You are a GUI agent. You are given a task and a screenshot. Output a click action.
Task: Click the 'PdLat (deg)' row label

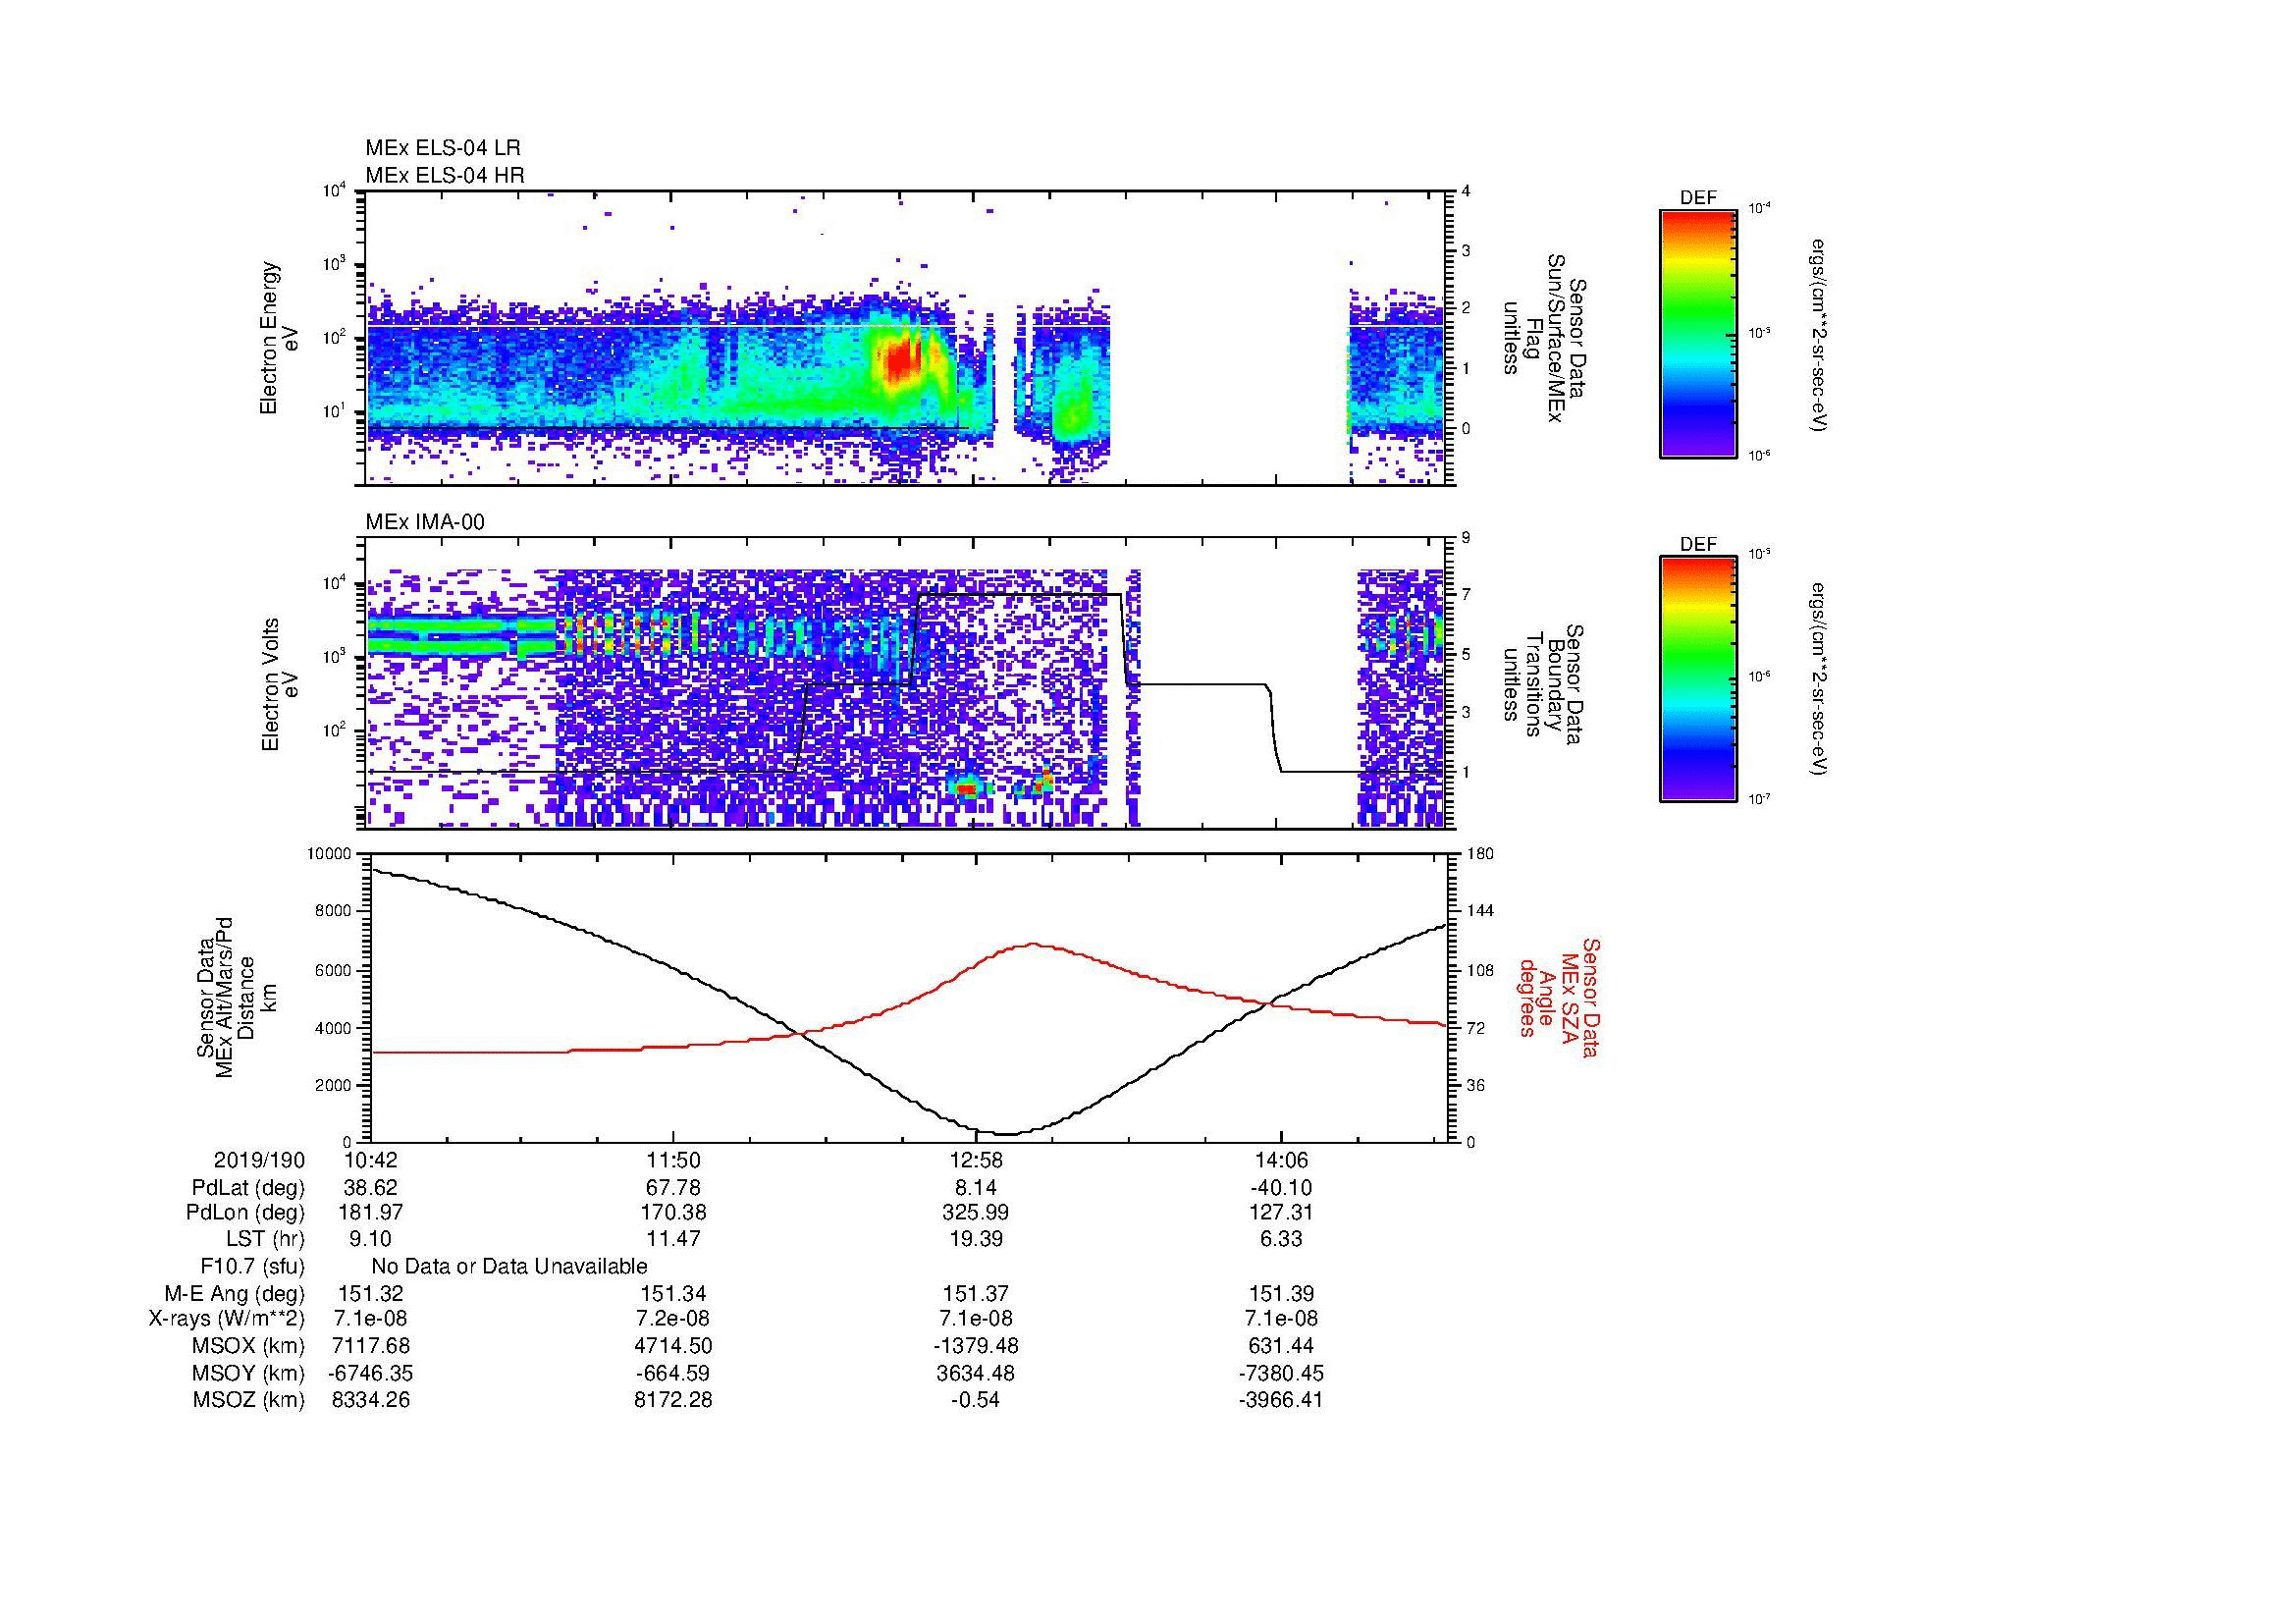coord(248,1188)
